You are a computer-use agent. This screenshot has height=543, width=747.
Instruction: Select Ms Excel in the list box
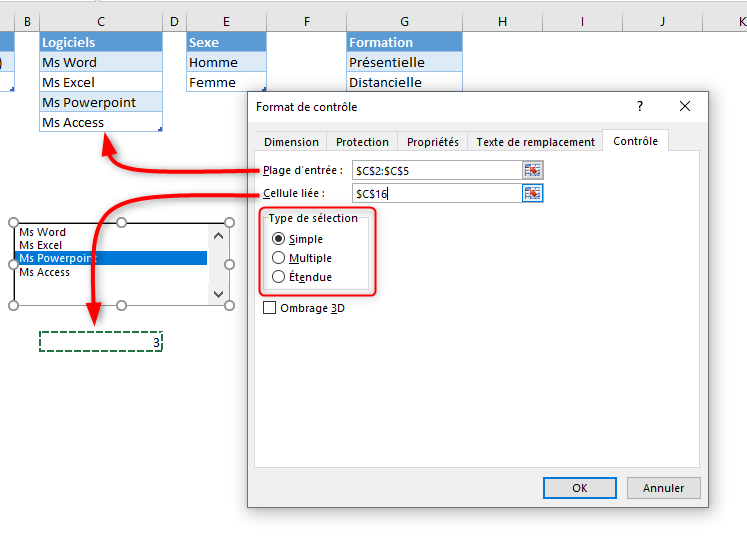(x=112, y=245)
